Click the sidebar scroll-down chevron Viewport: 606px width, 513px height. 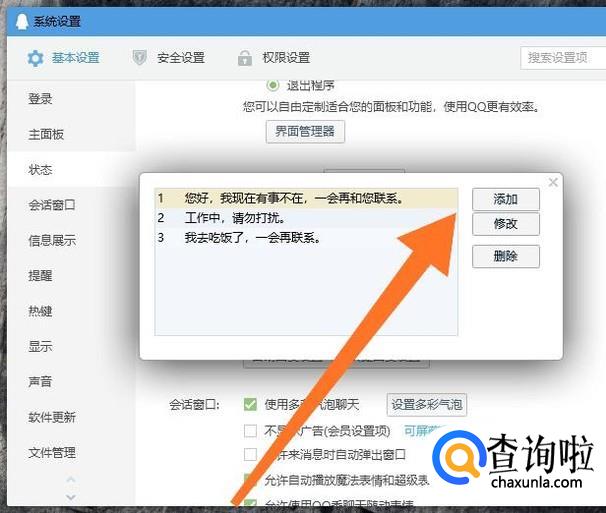coord(71,497)
